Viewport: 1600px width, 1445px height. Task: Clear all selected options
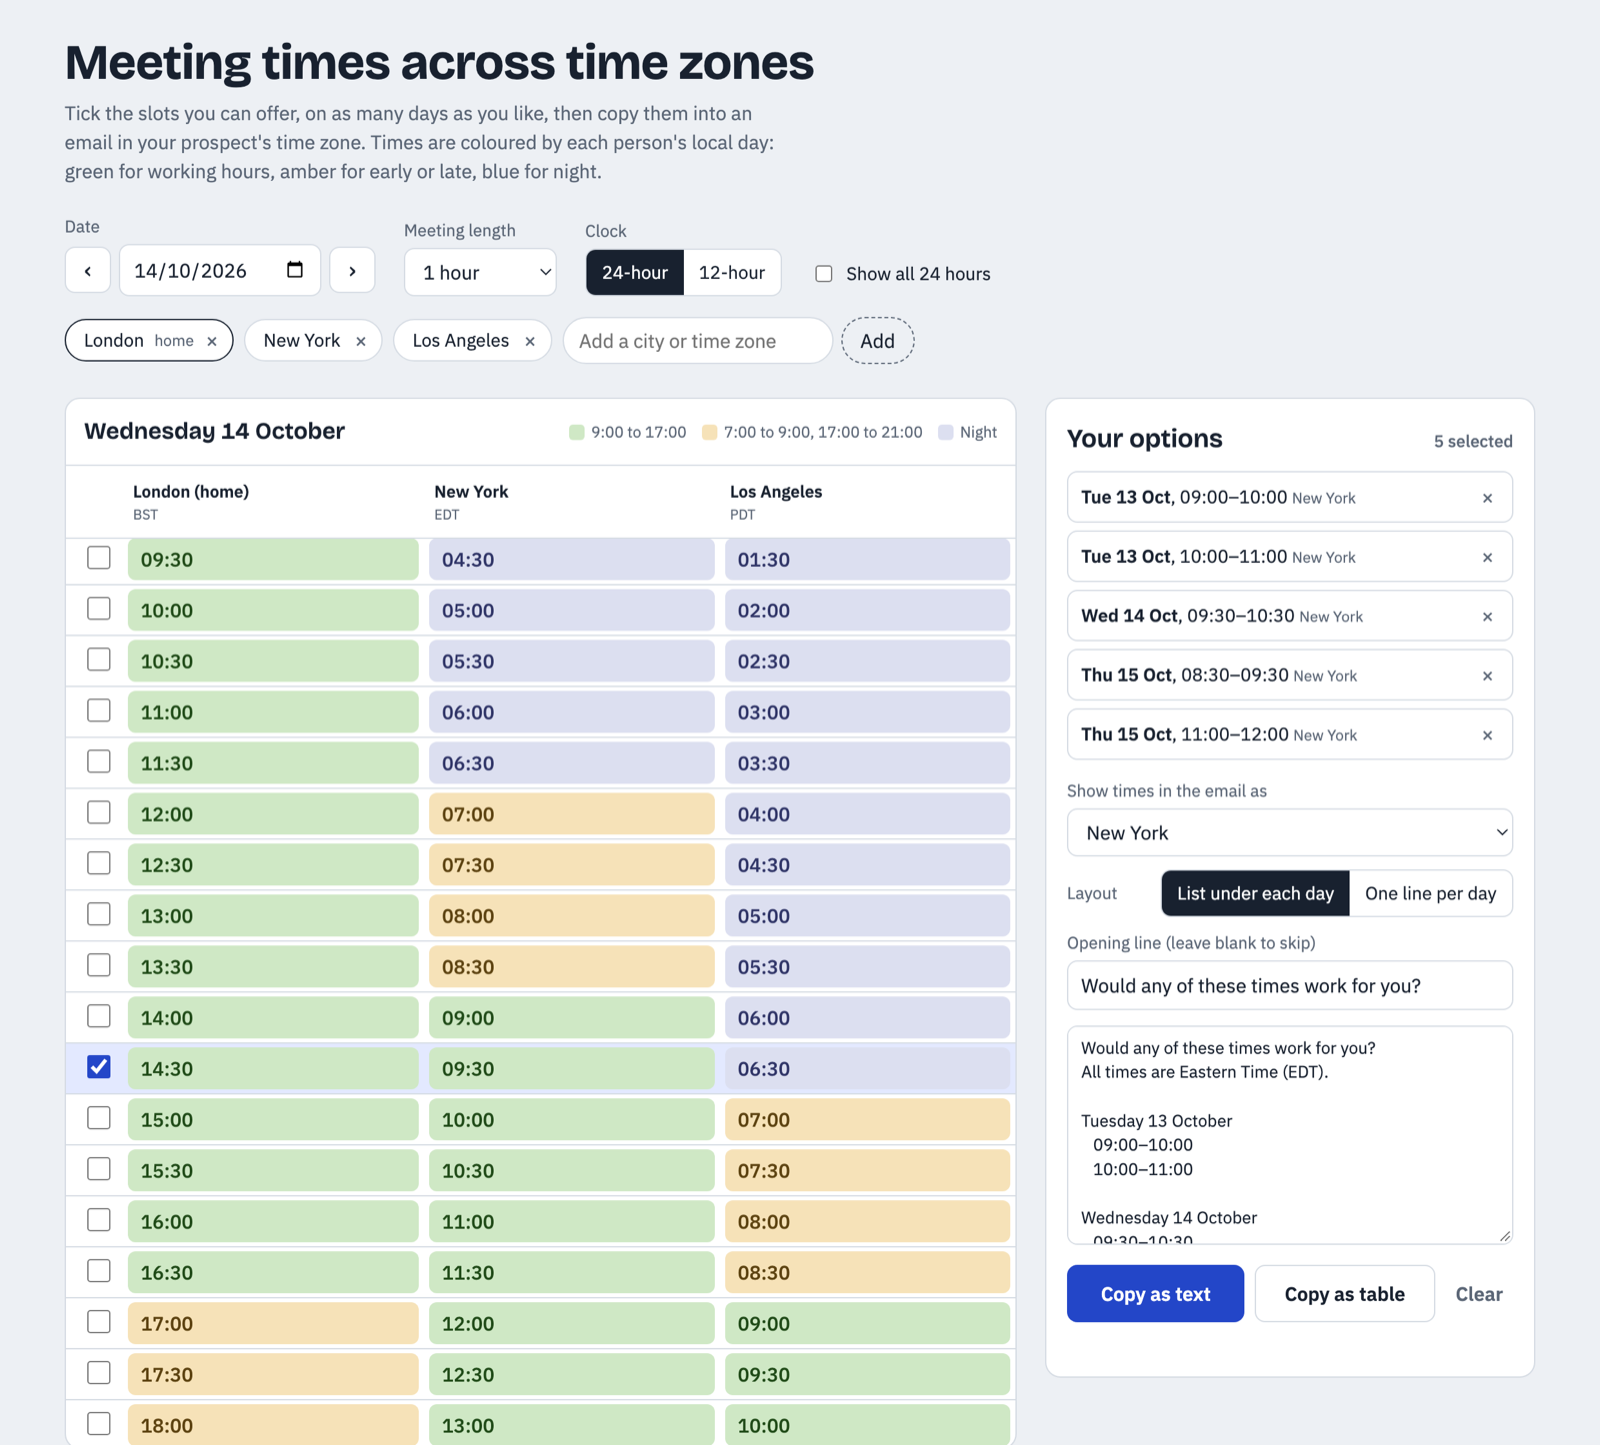point(1479,1294)
